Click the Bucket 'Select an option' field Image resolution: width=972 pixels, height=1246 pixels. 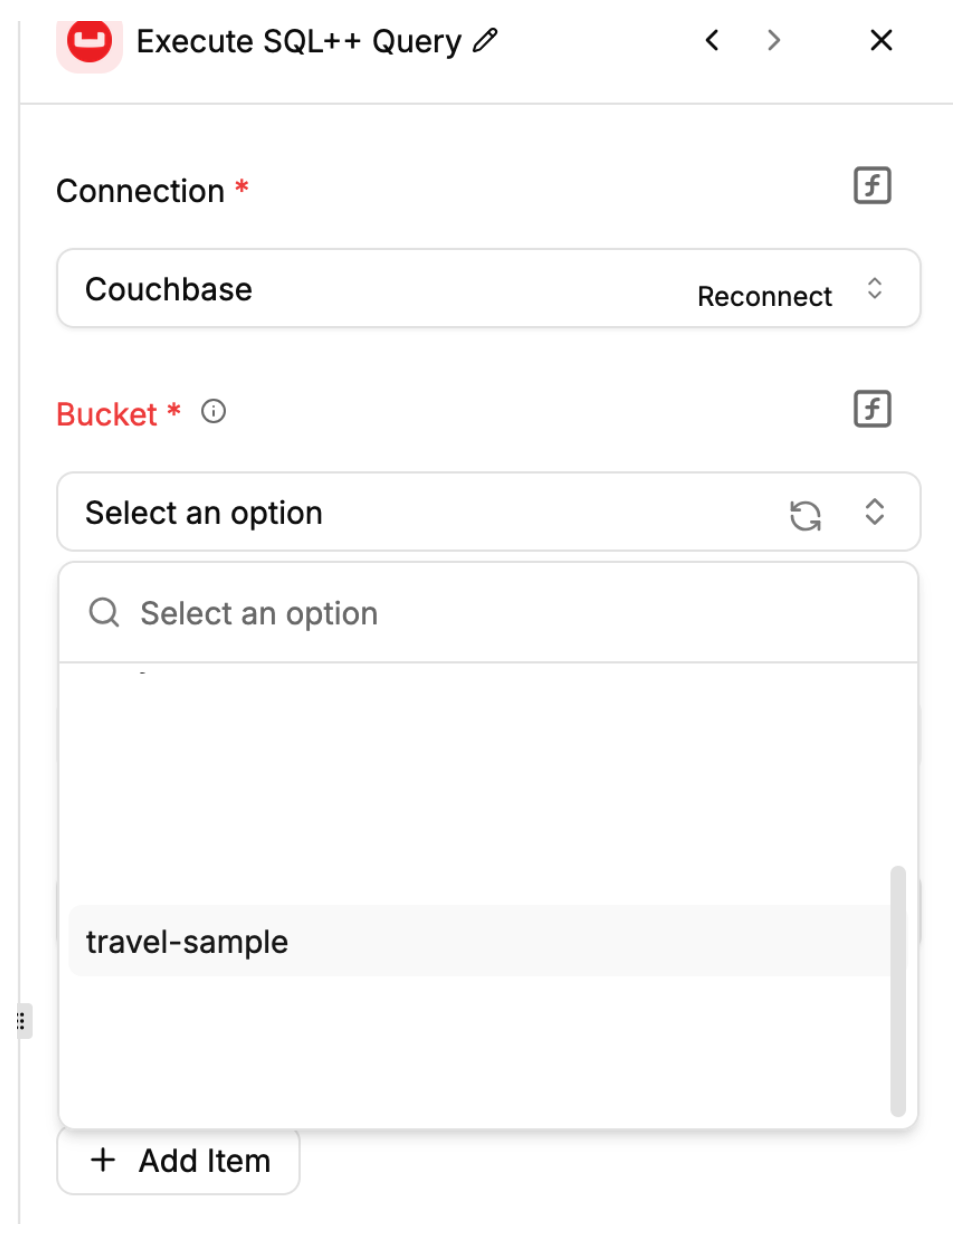click(400, 512)
